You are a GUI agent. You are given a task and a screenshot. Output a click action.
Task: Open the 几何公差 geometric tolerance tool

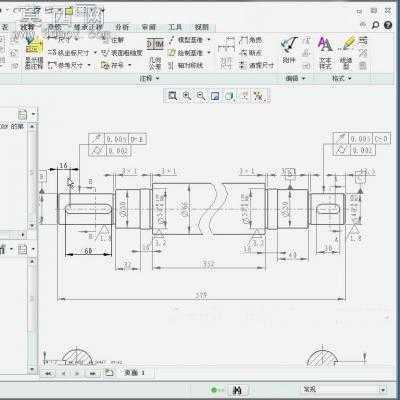pyautogui.click(x=155, y=53)
